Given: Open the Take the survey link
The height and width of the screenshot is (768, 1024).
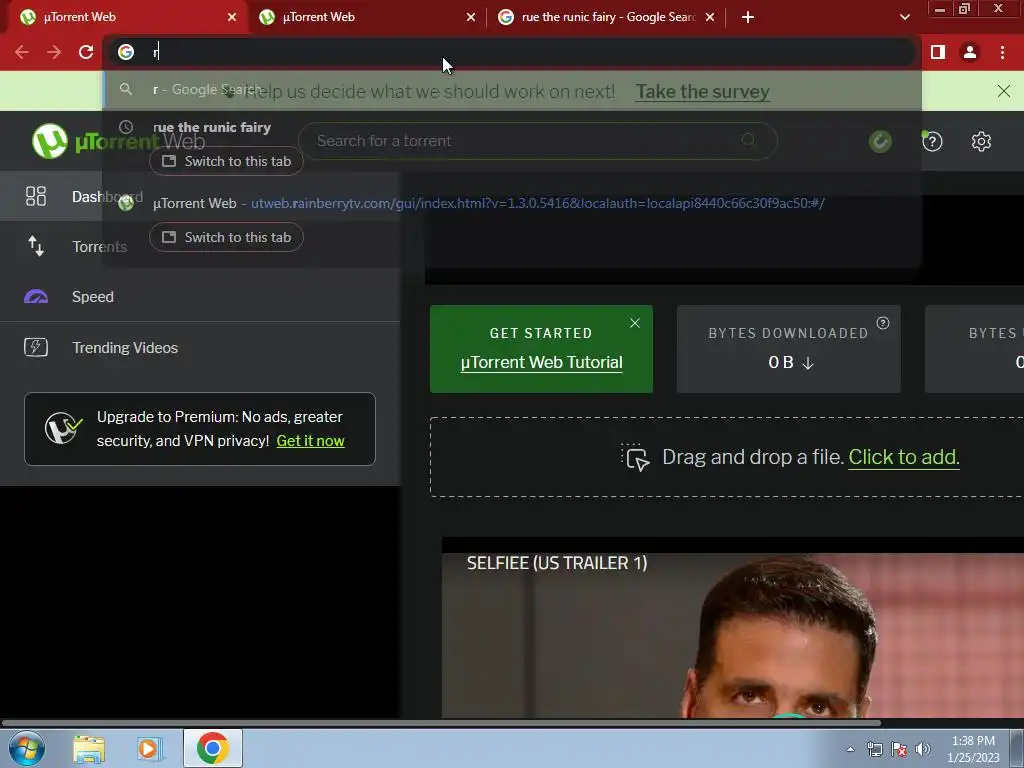Looking at the screenshot, I should coord(703,91).
